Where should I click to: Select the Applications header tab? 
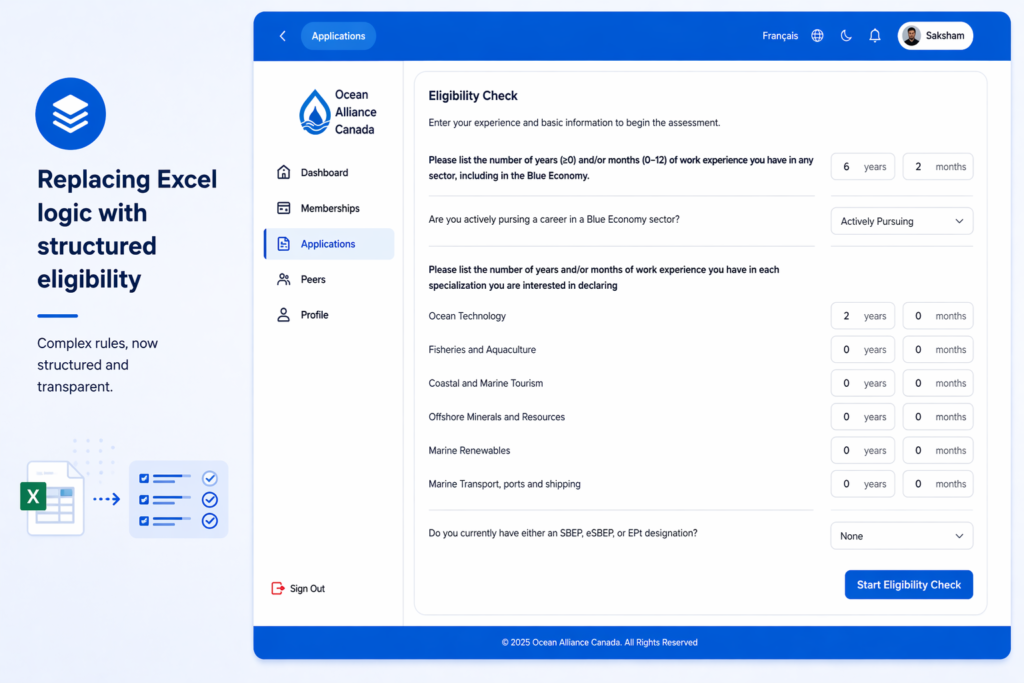(338, 36)
